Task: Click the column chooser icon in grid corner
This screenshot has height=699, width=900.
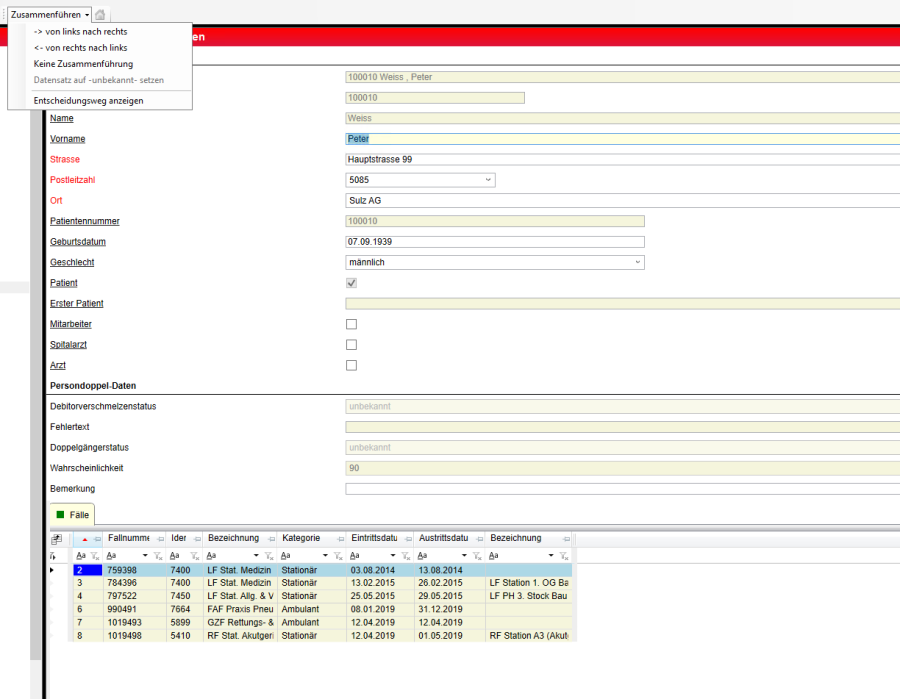Action: pos(57,538)
